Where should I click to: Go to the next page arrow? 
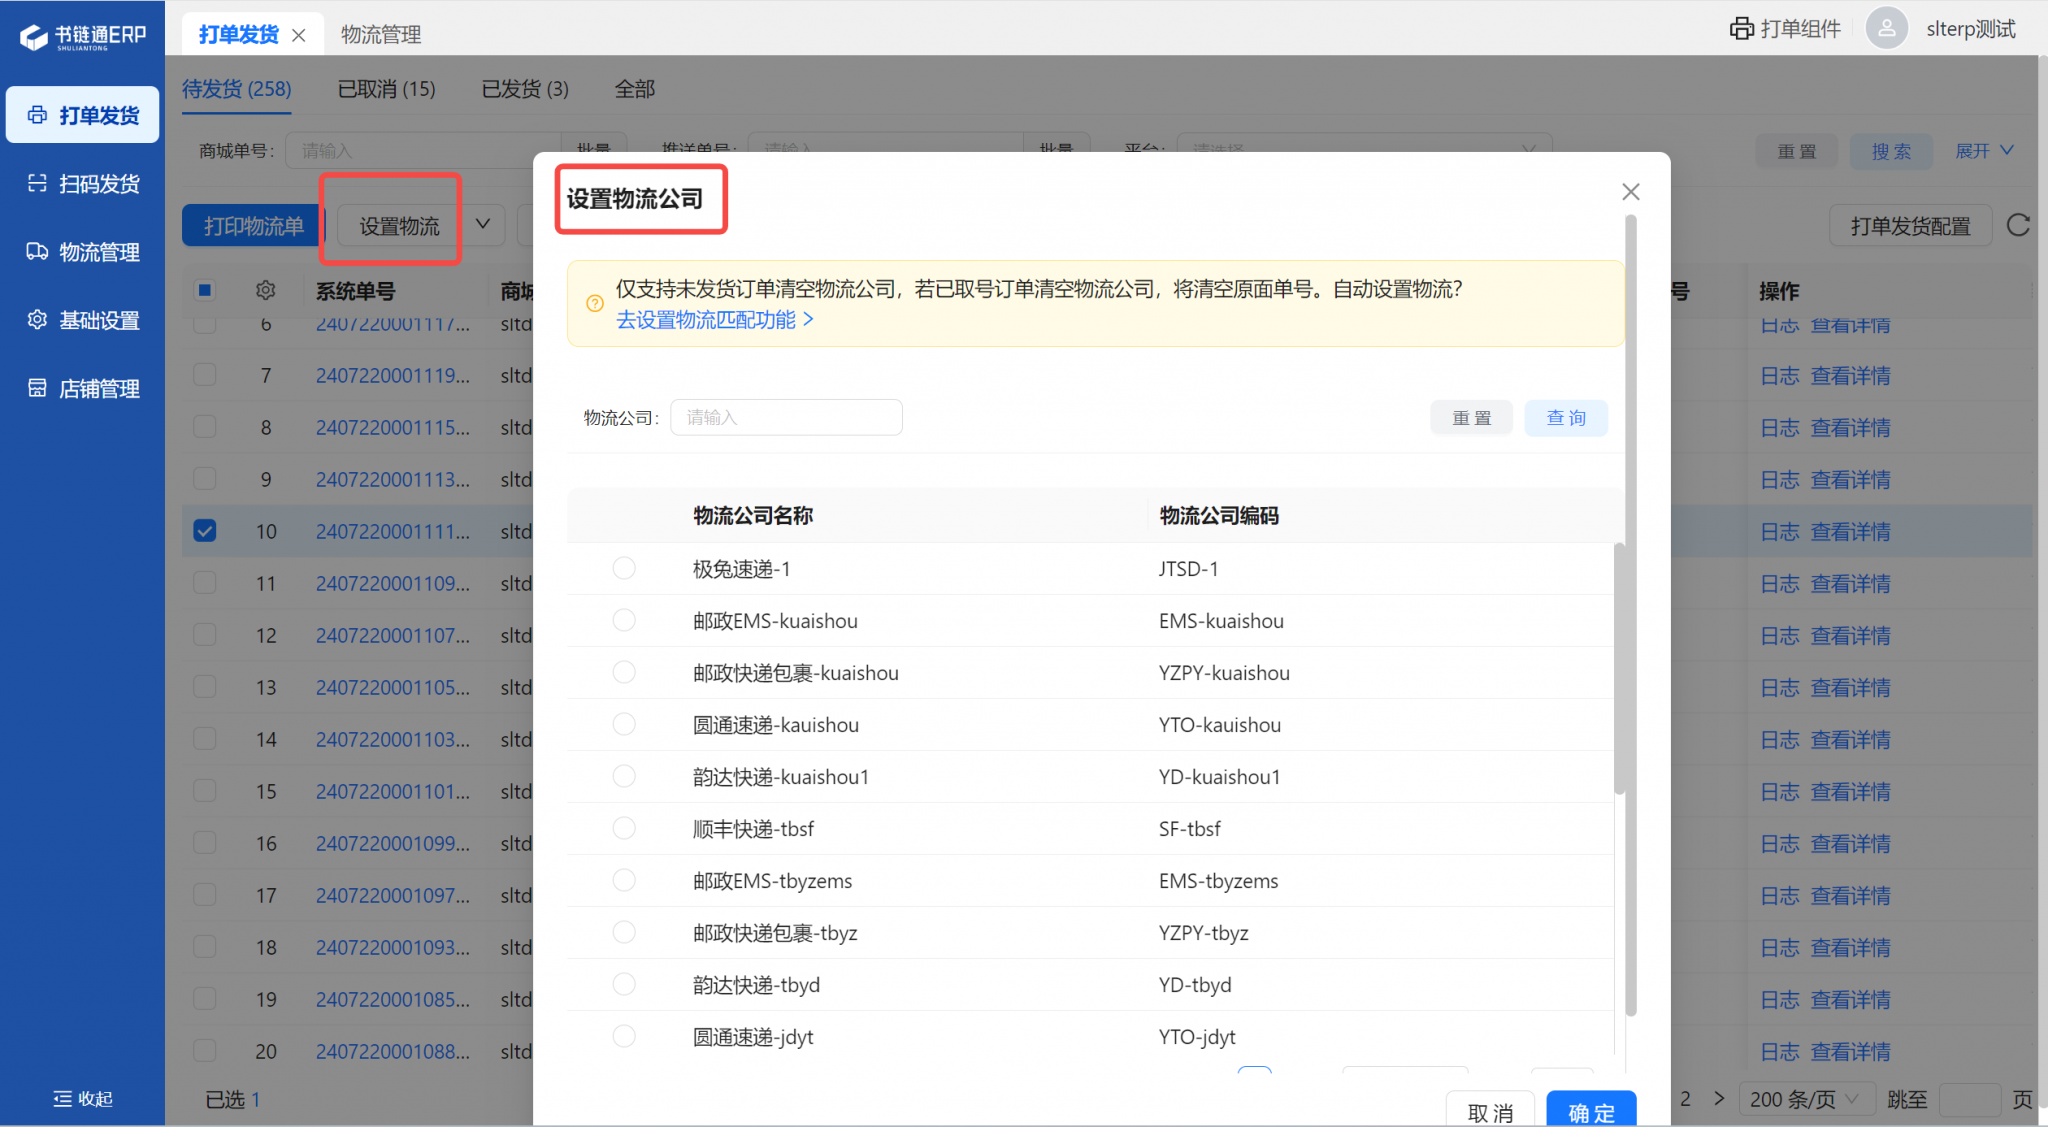pos(1719,1098)
